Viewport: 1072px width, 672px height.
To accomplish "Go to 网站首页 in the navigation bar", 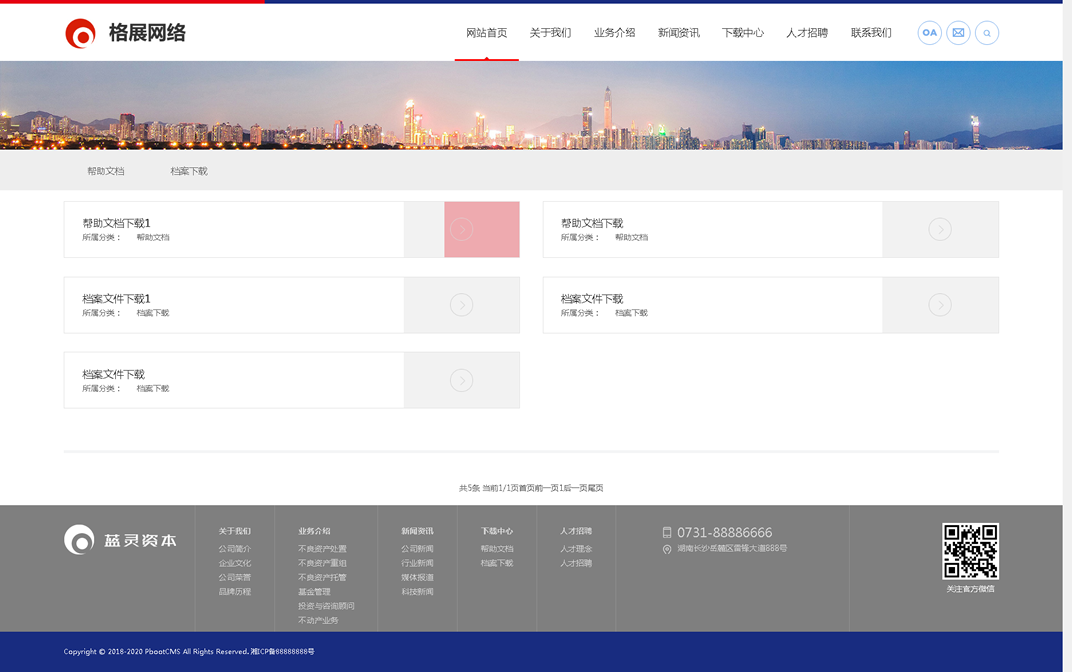I will (x=486, y=33).
